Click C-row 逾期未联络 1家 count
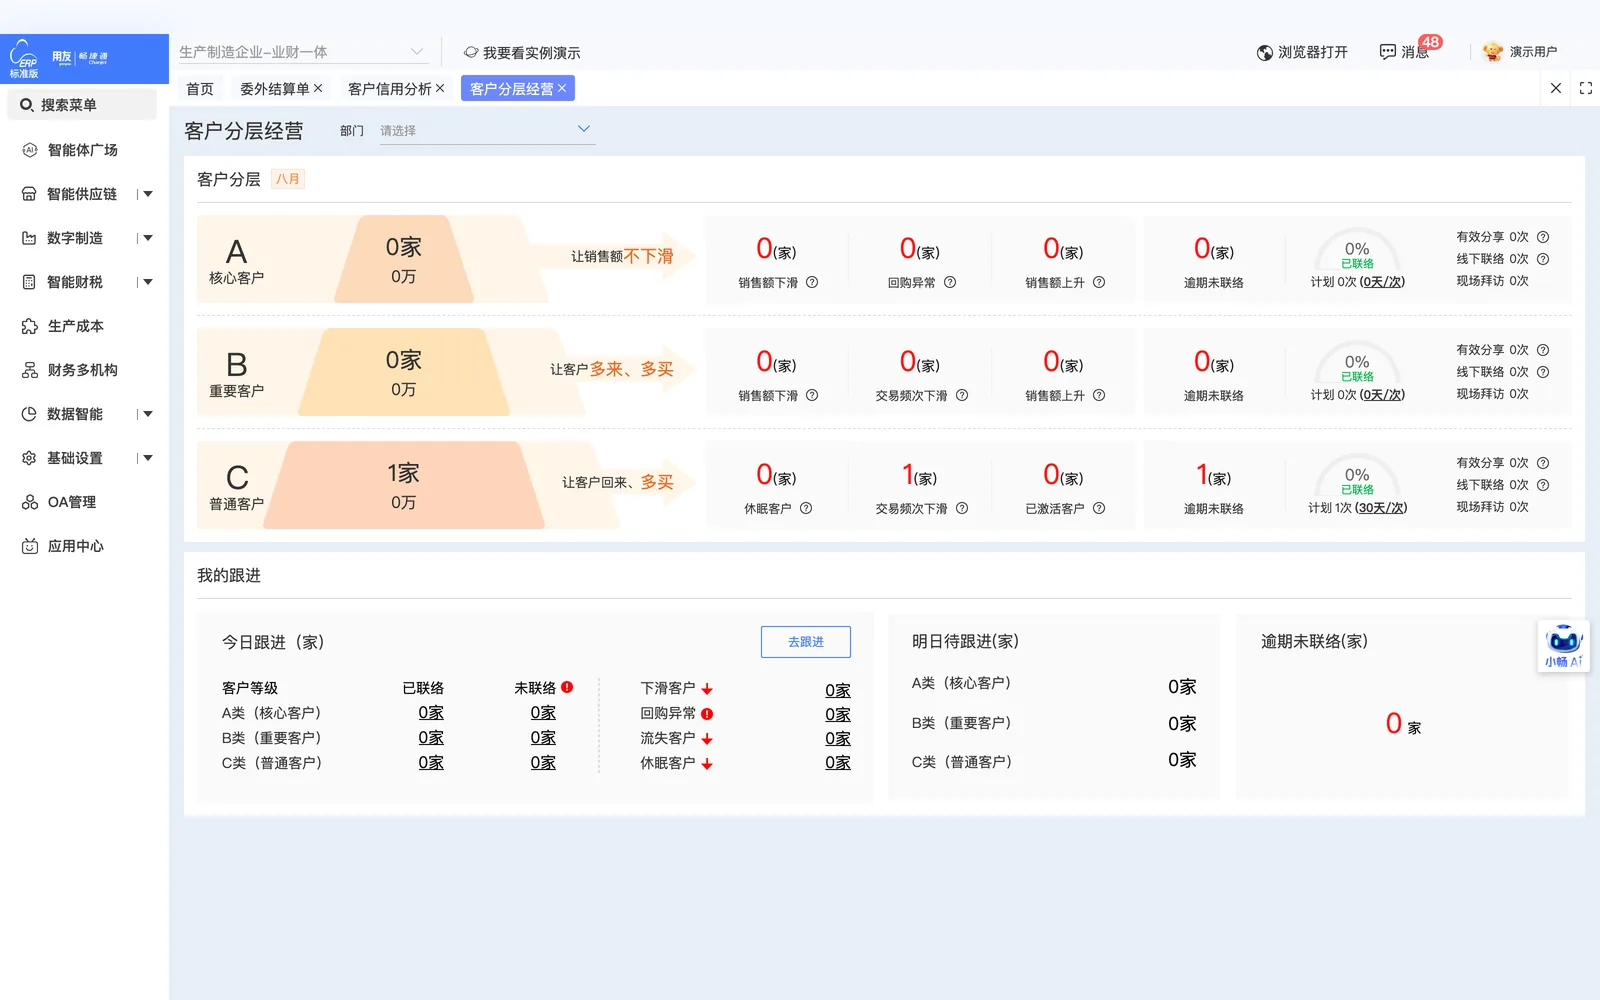This screenshot has height=1000, width=1600. [x=1213, y=475]
